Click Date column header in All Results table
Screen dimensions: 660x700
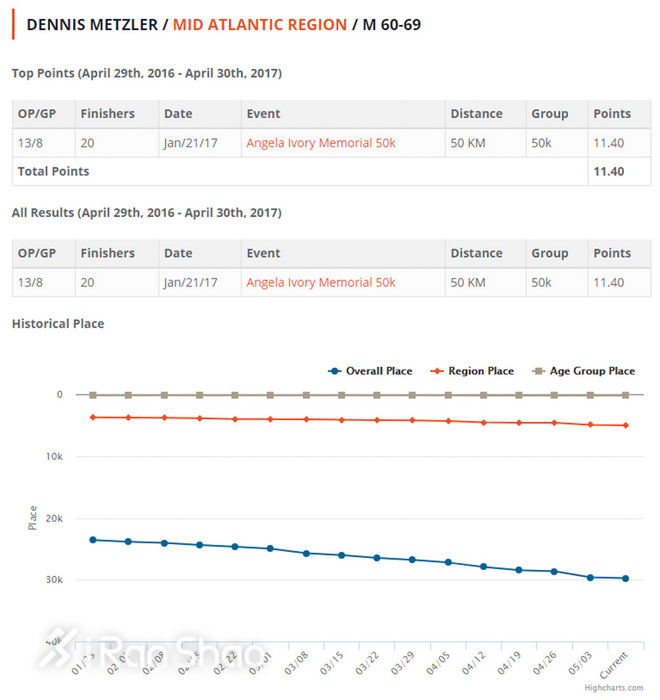(179, 254)
